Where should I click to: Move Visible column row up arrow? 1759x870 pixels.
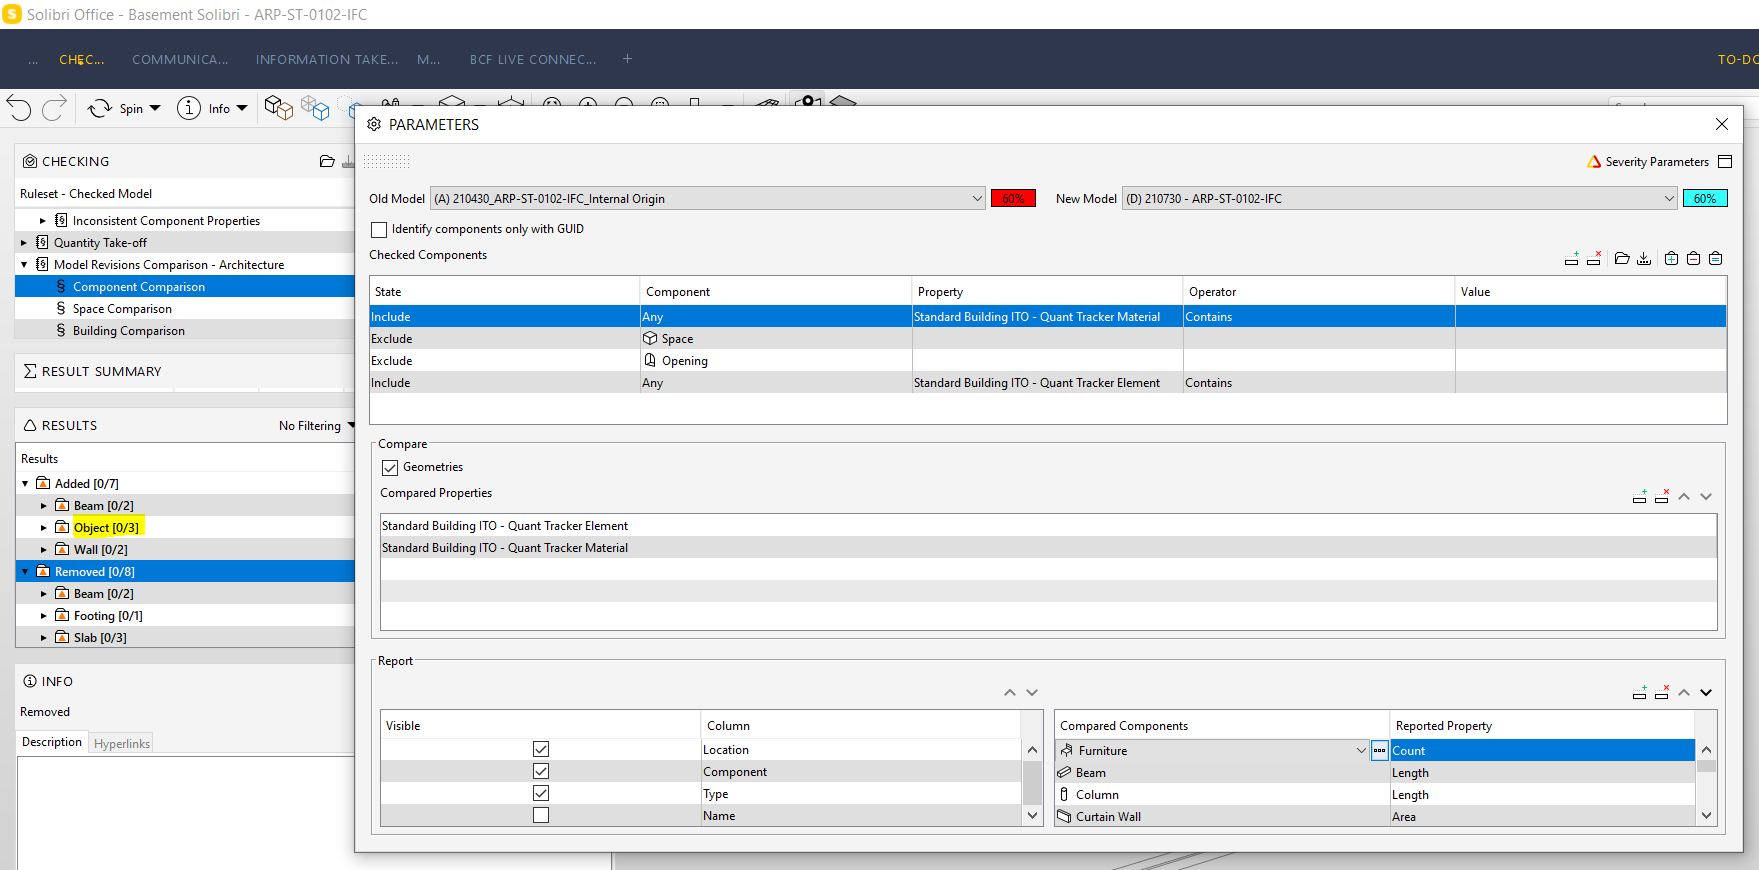tap(1010, 692)
